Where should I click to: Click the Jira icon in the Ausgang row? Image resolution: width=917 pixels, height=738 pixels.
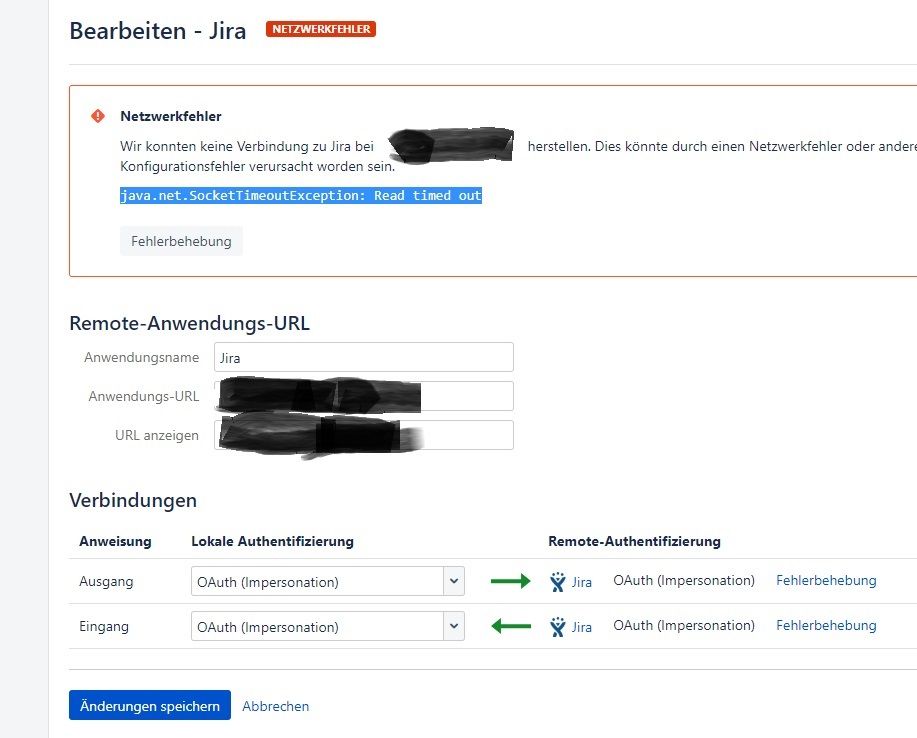[558, 581]
